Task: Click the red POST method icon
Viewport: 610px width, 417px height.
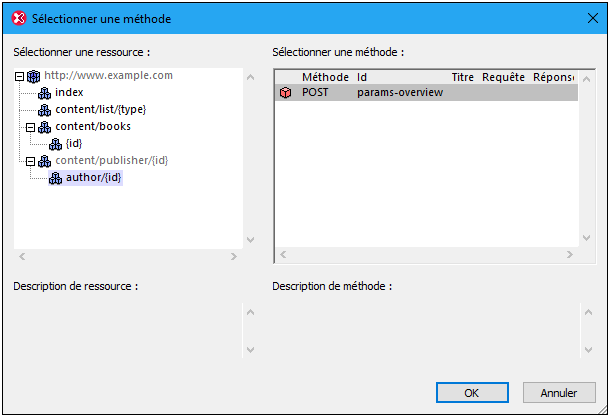Action: pyautogui.click(x=286, y=93)
